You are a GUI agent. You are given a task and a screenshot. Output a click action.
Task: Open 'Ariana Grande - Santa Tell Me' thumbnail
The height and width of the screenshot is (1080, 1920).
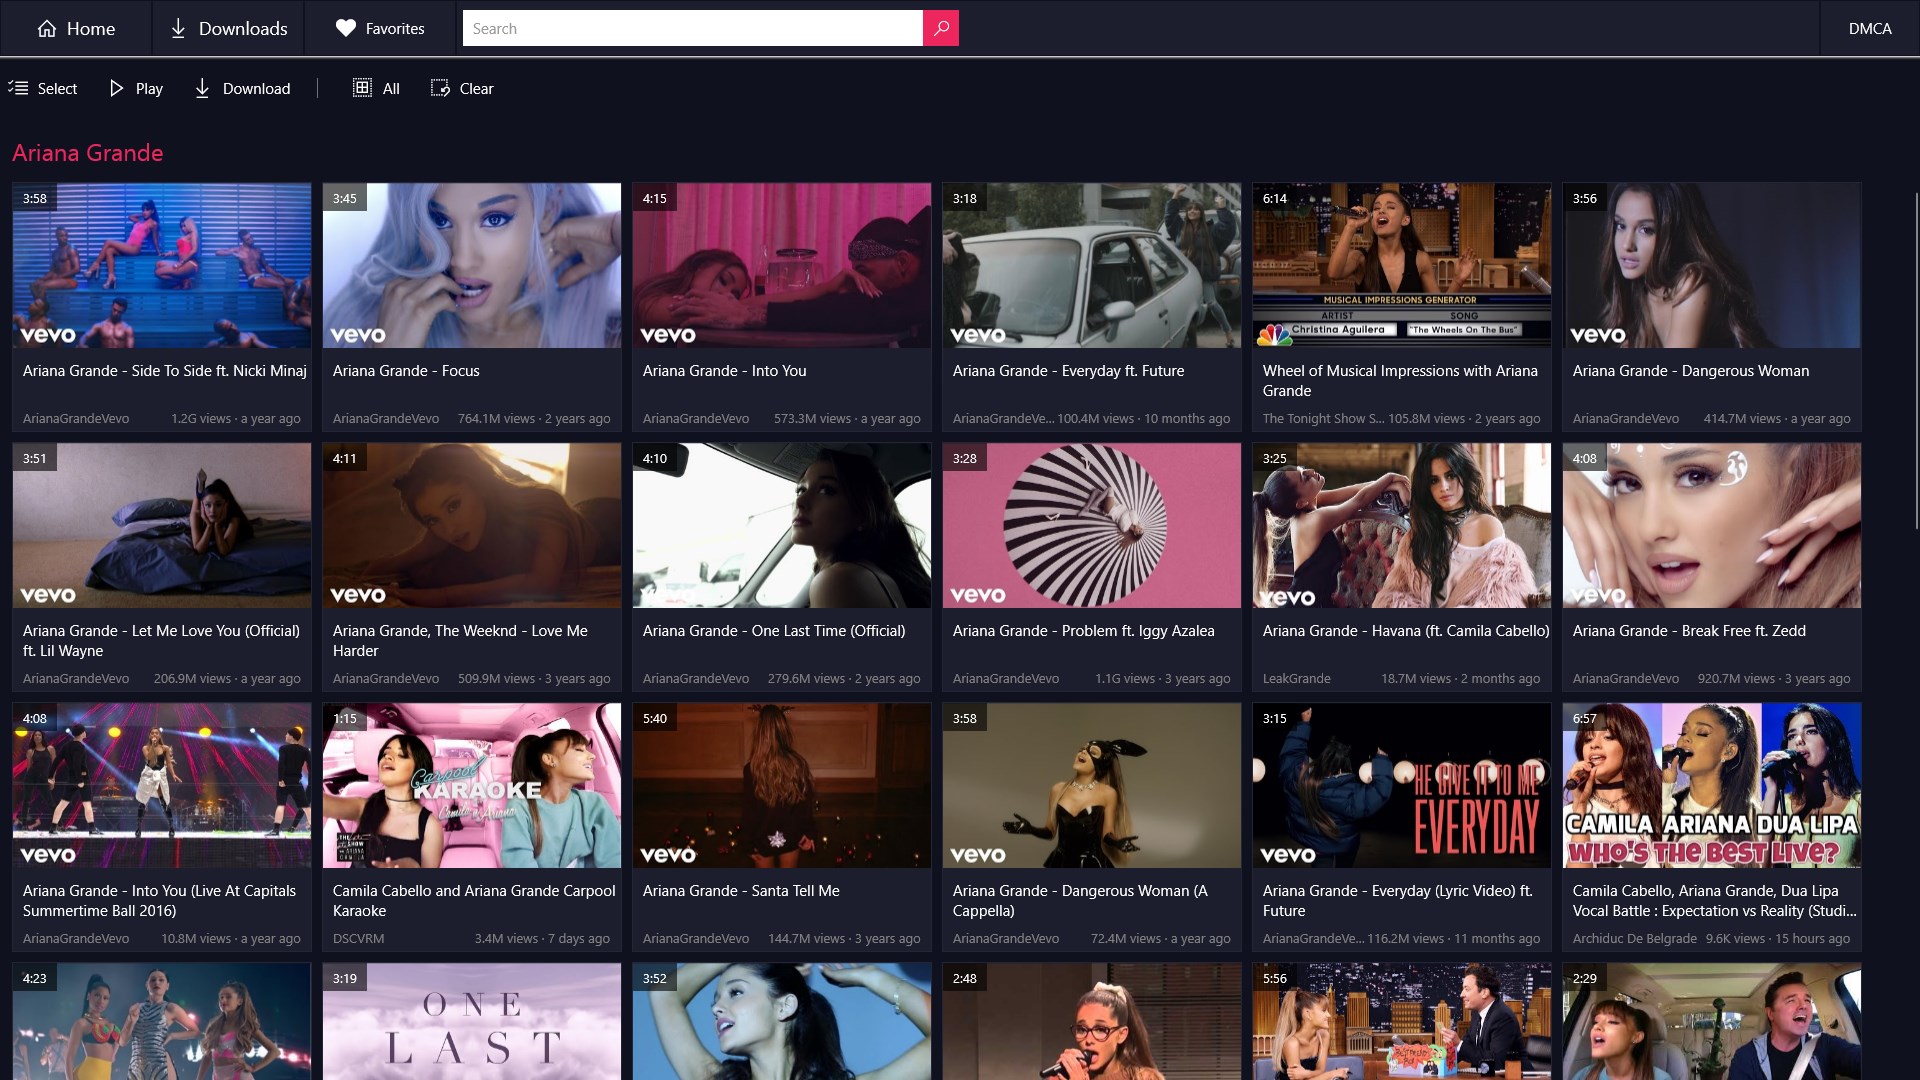click(781, 785)
